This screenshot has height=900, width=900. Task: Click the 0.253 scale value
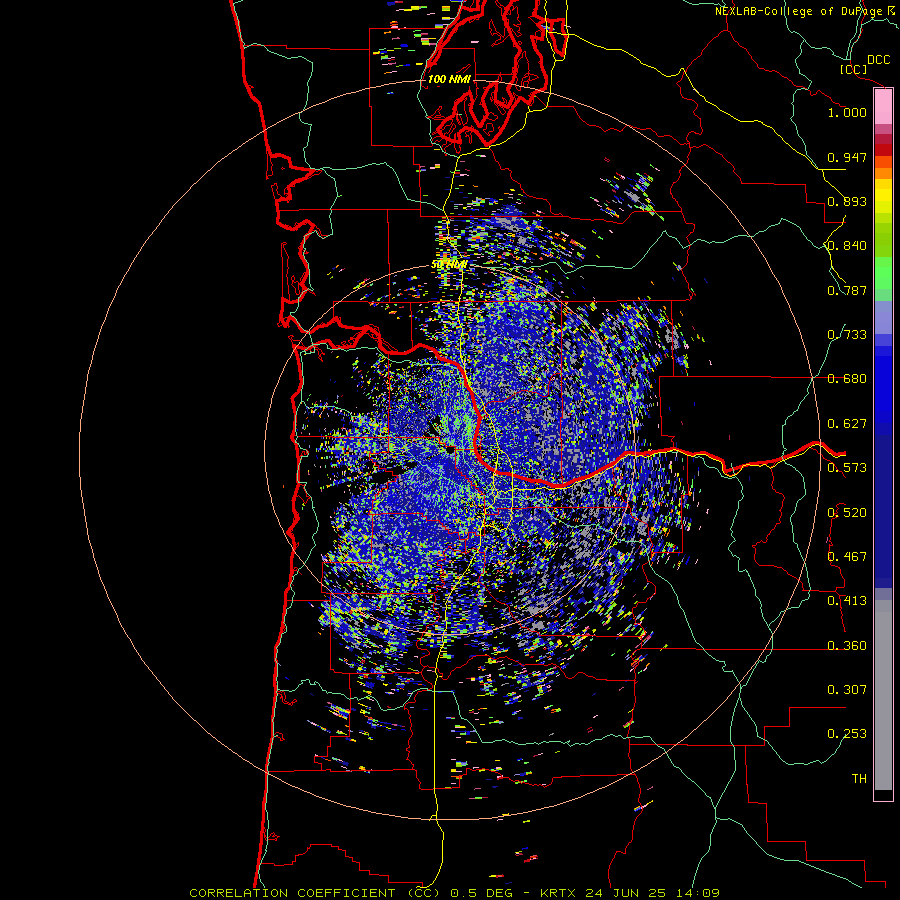click(x=847, y=734)
